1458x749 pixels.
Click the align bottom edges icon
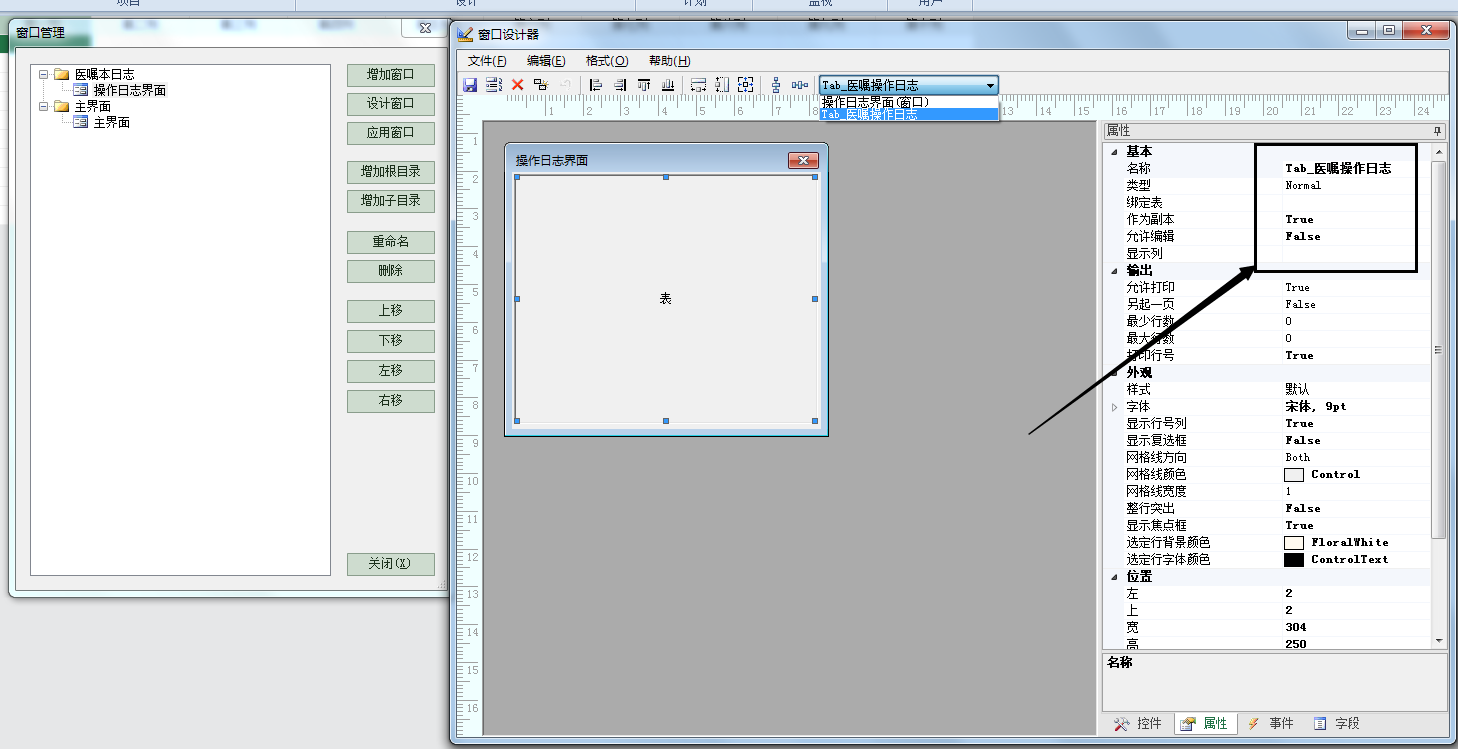pos(667,85)
